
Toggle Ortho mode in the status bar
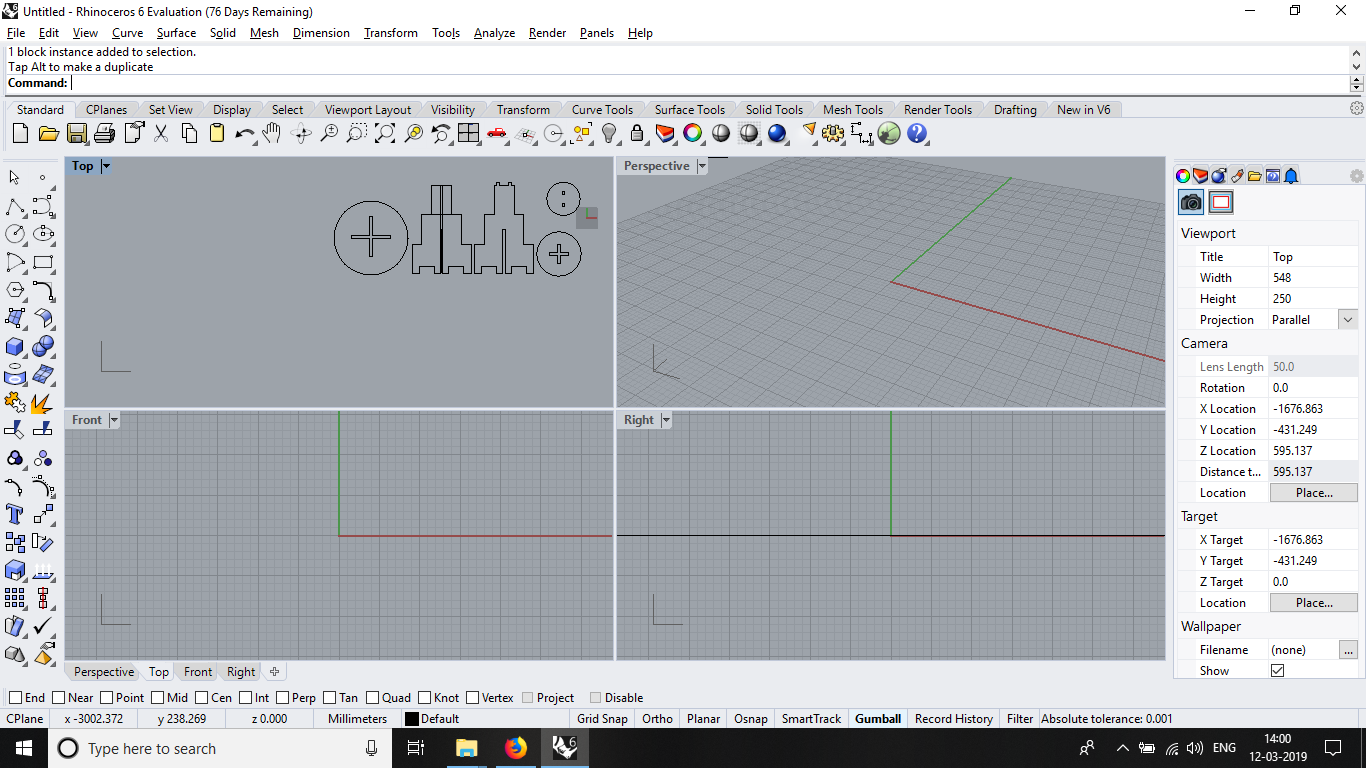click(657, 719)
